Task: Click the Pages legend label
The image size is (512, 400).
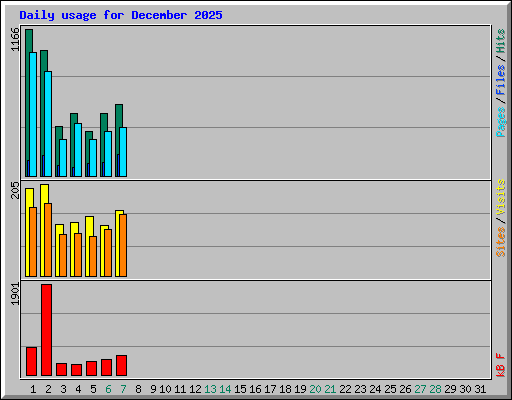Action: pos(500,122)
